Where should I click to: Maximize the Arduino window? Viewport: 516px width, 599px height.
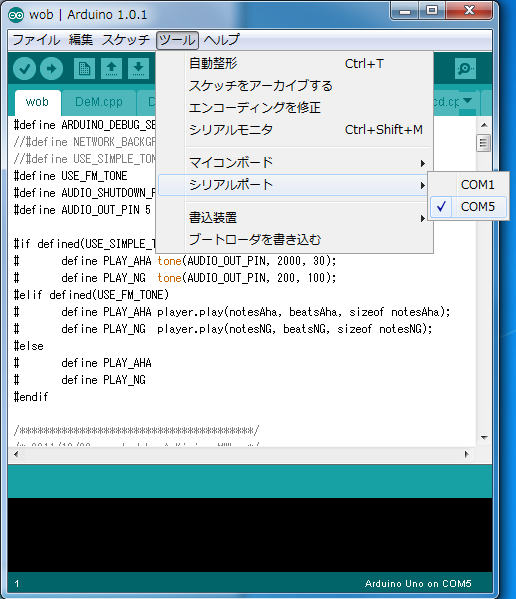432,10
